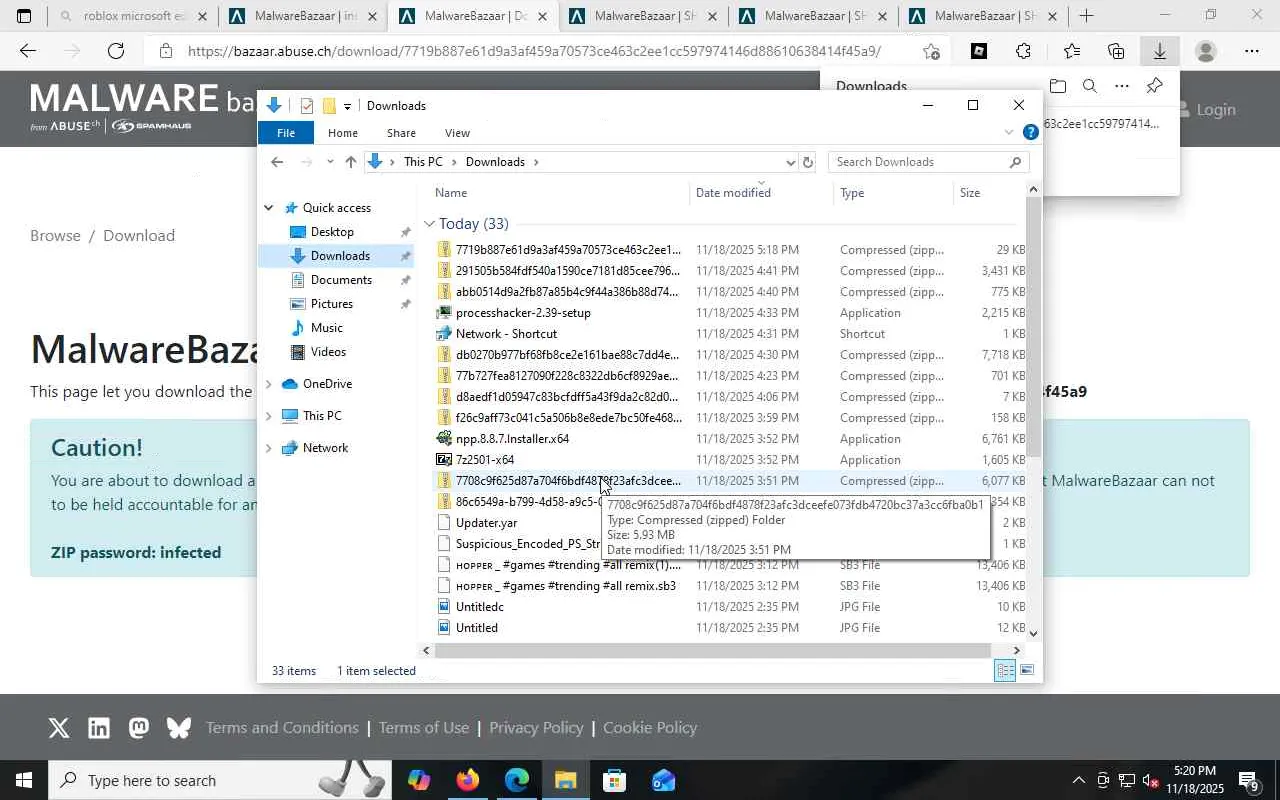Screen dimensions: 1280x800
Task: Open the Edge profile avatar
Action: (1206, 51)
